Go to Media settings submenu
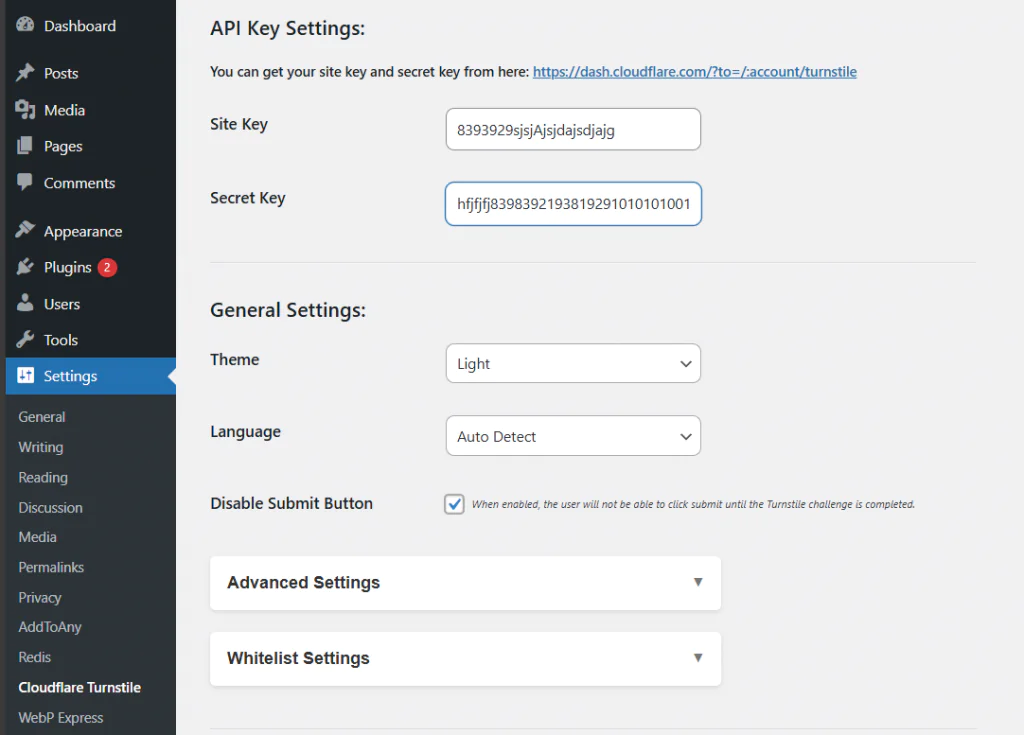The image size is (1024, 735). coord(37,537)
